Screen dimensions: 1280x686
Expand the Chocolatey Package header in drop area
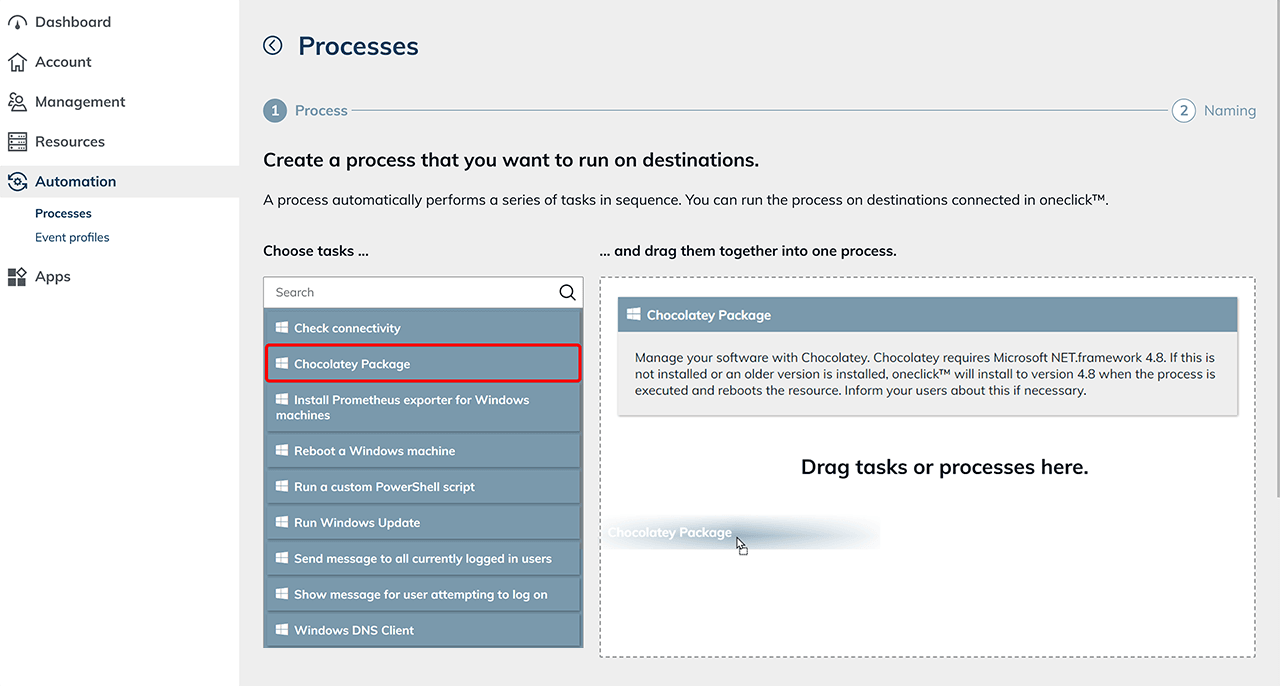(927, 315)
